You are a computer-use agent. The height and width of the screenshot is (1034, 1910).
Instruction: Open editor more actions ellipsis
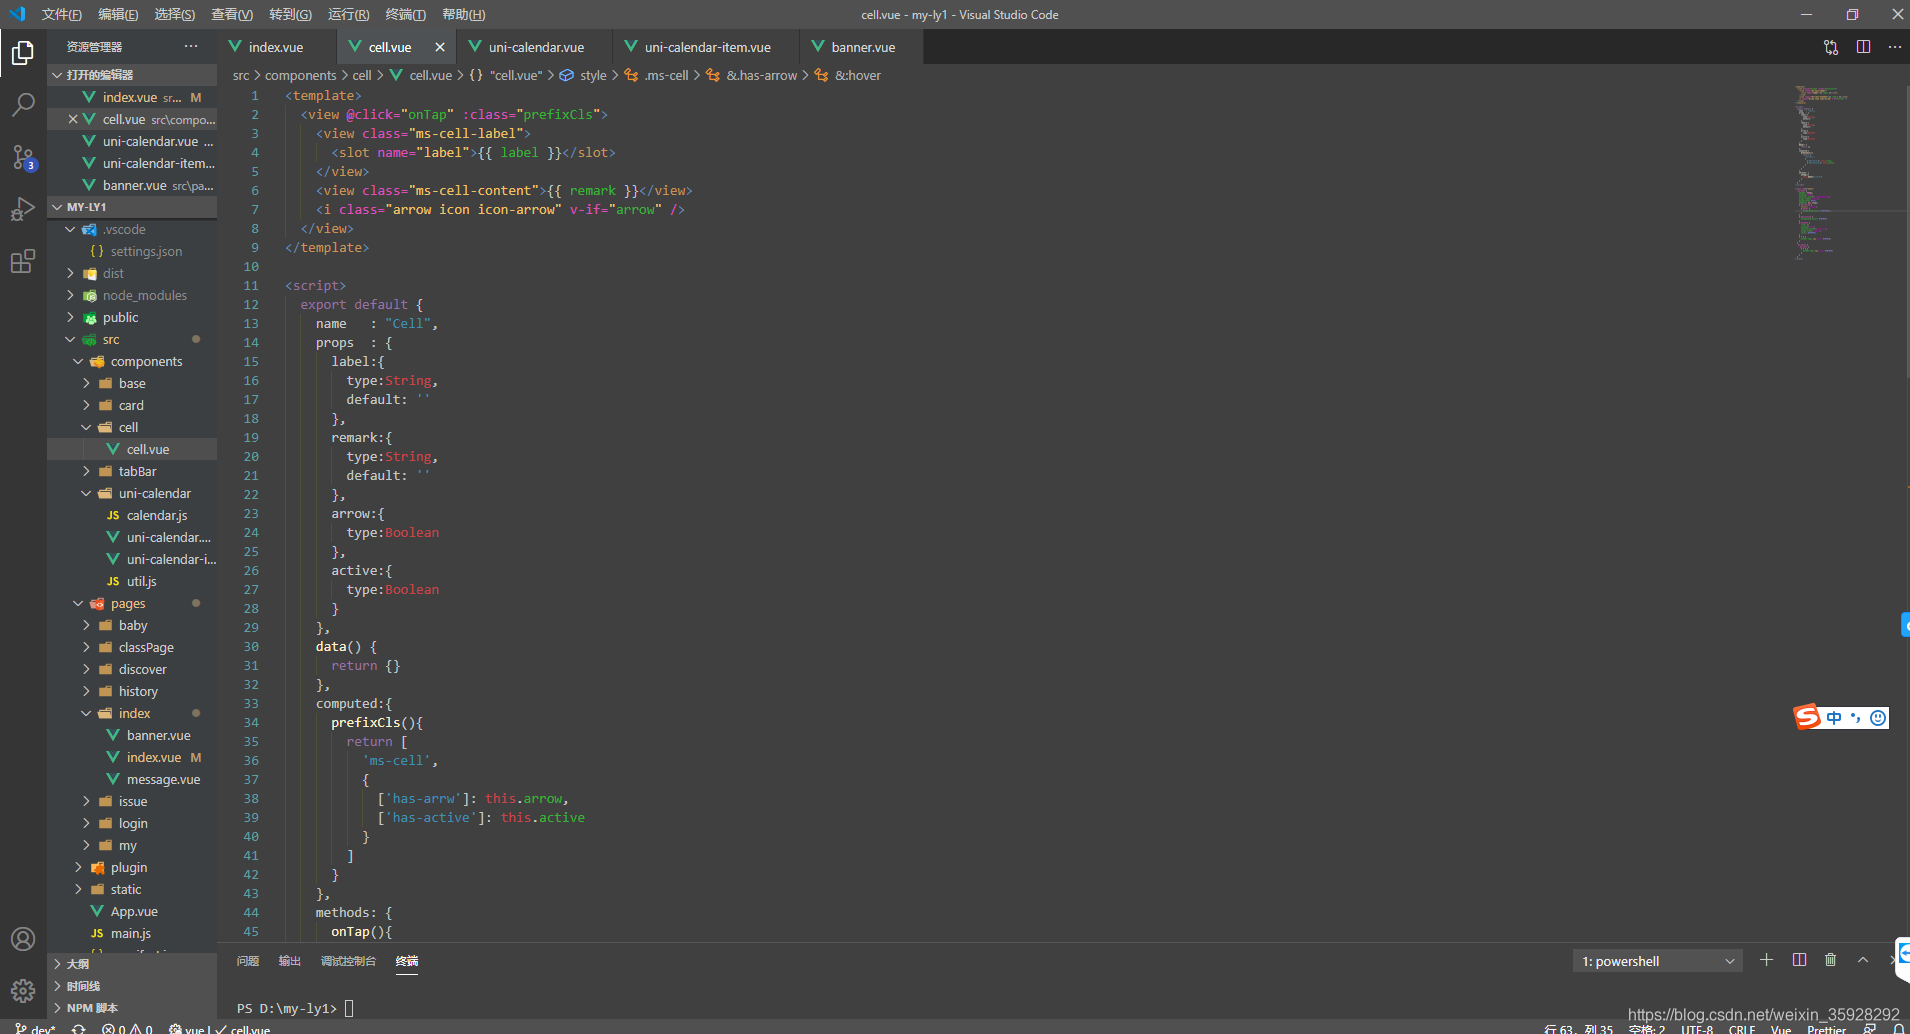[1895, 47]
